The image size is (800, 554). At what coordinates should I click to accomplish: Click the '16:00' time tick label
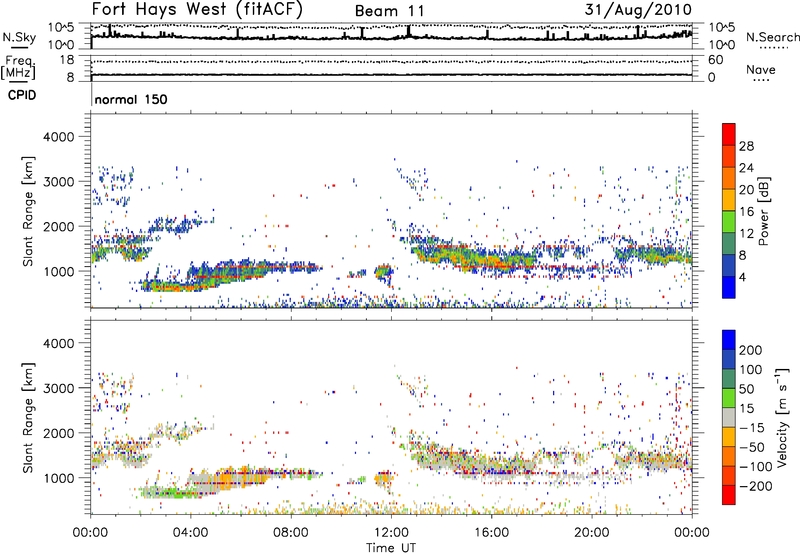tap(491, 533)
